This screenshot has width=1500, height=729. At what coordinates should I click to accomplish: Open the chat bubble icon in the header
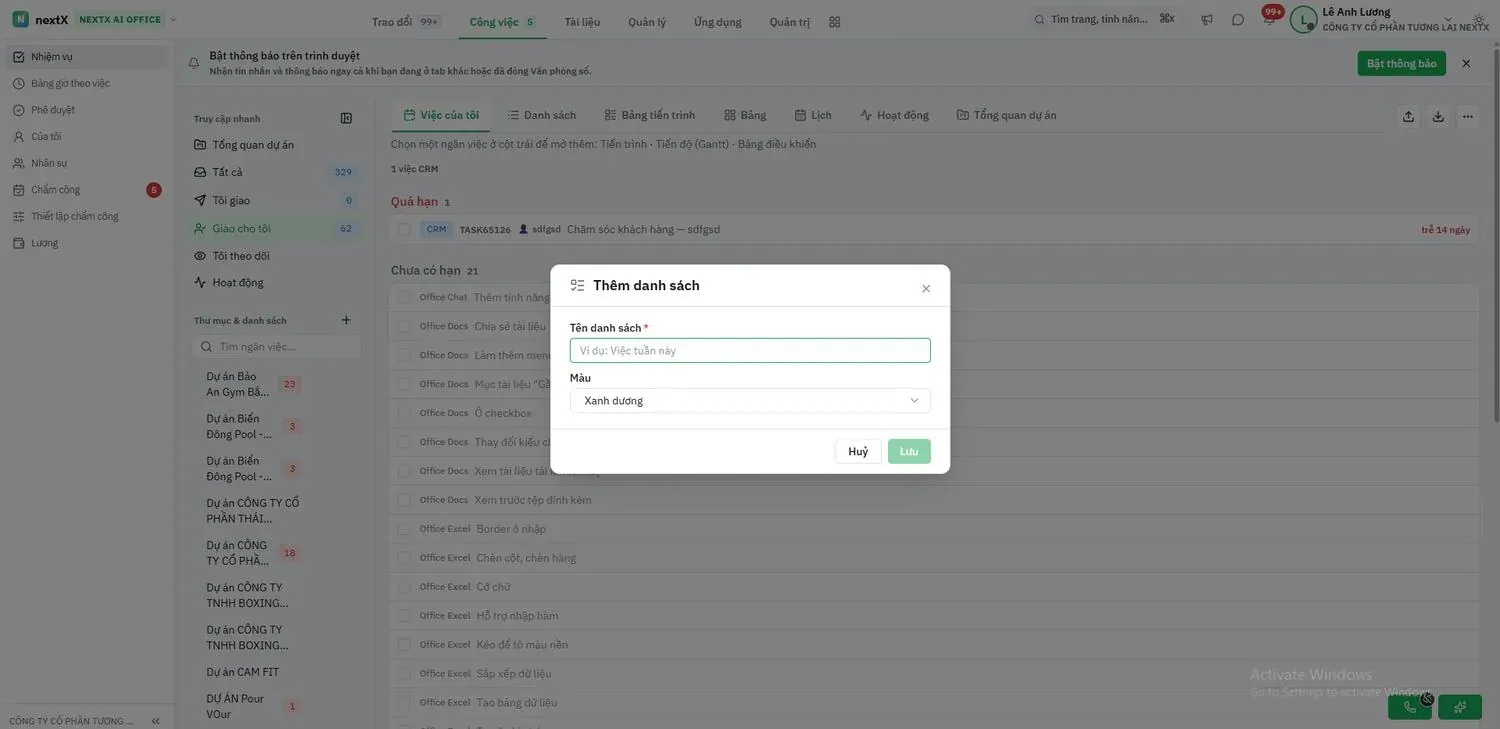[1238, 20]
